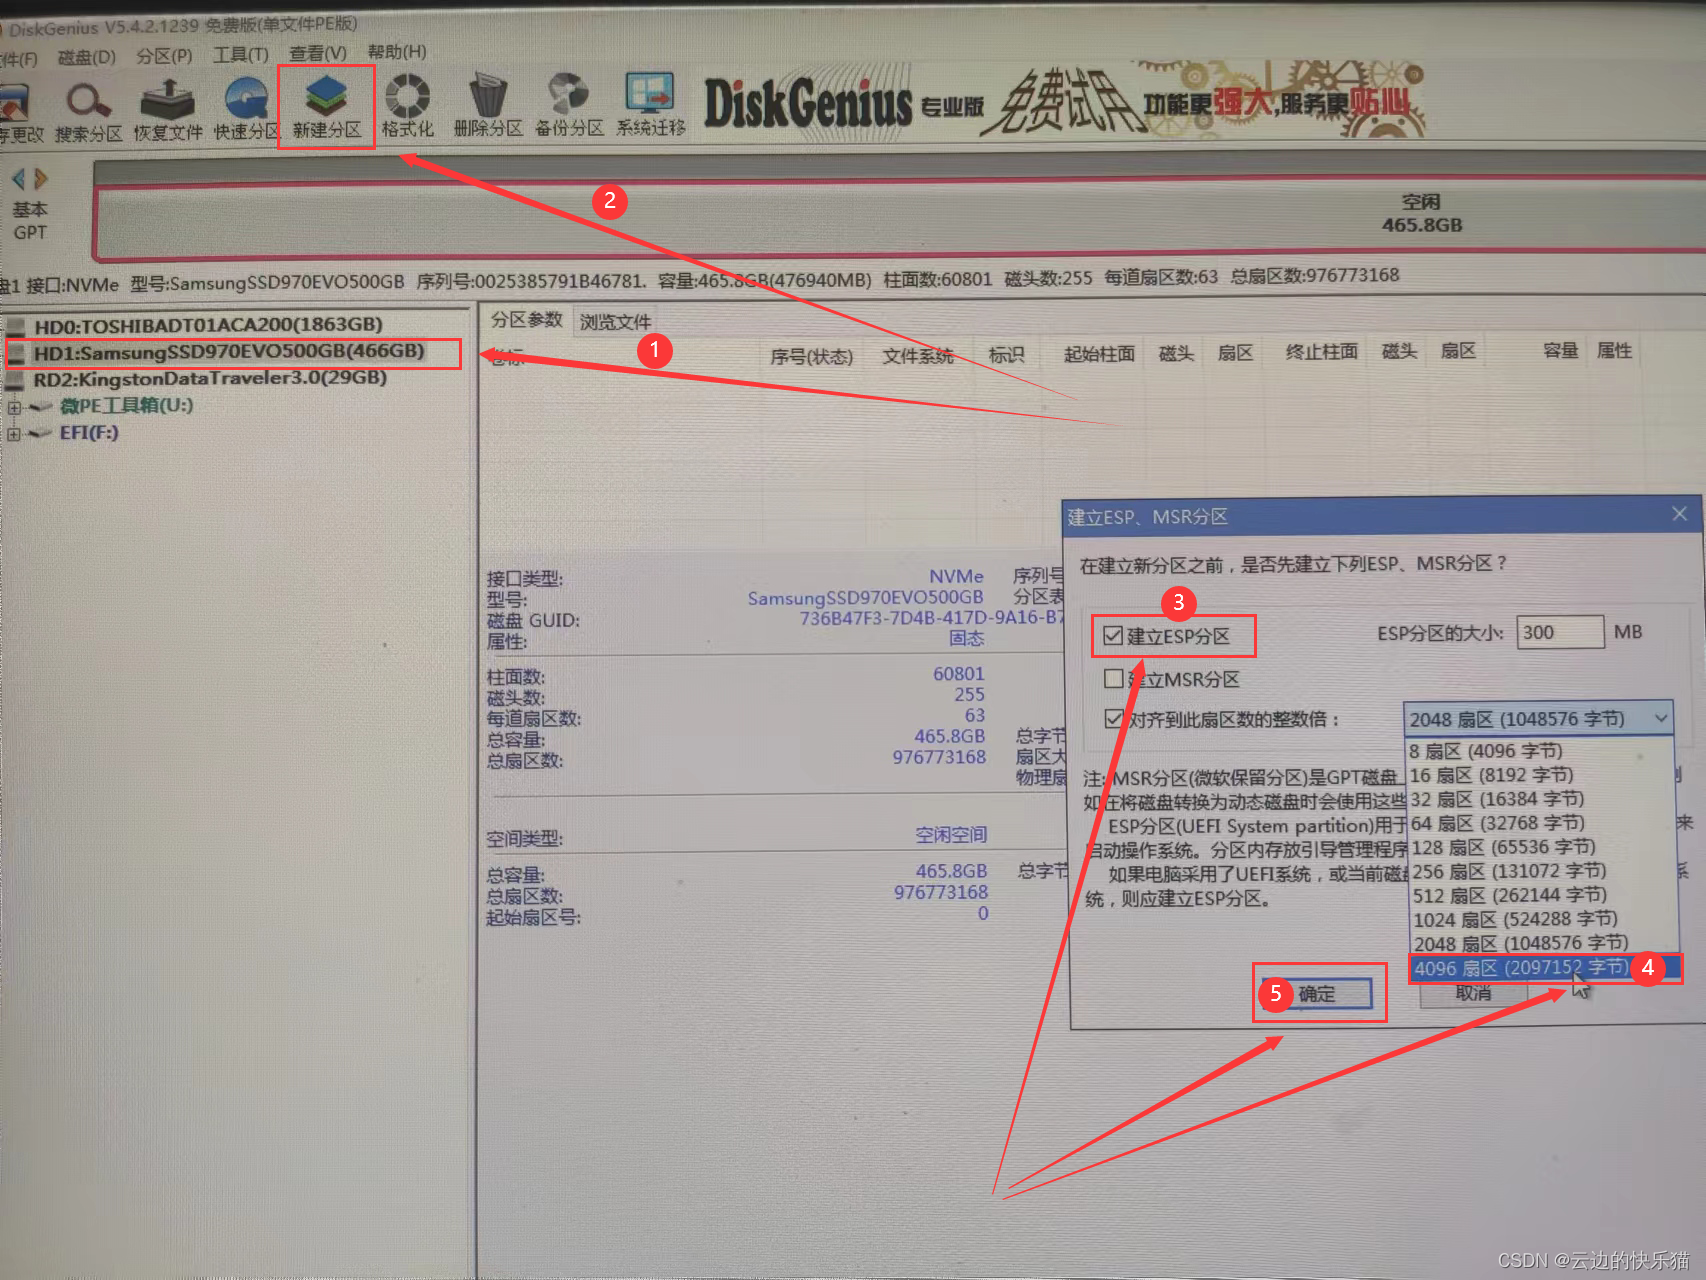1706x1280 pixels.
Task: Click the 容量 column header
Action: pyautogui.click(x=1560, y=350)
